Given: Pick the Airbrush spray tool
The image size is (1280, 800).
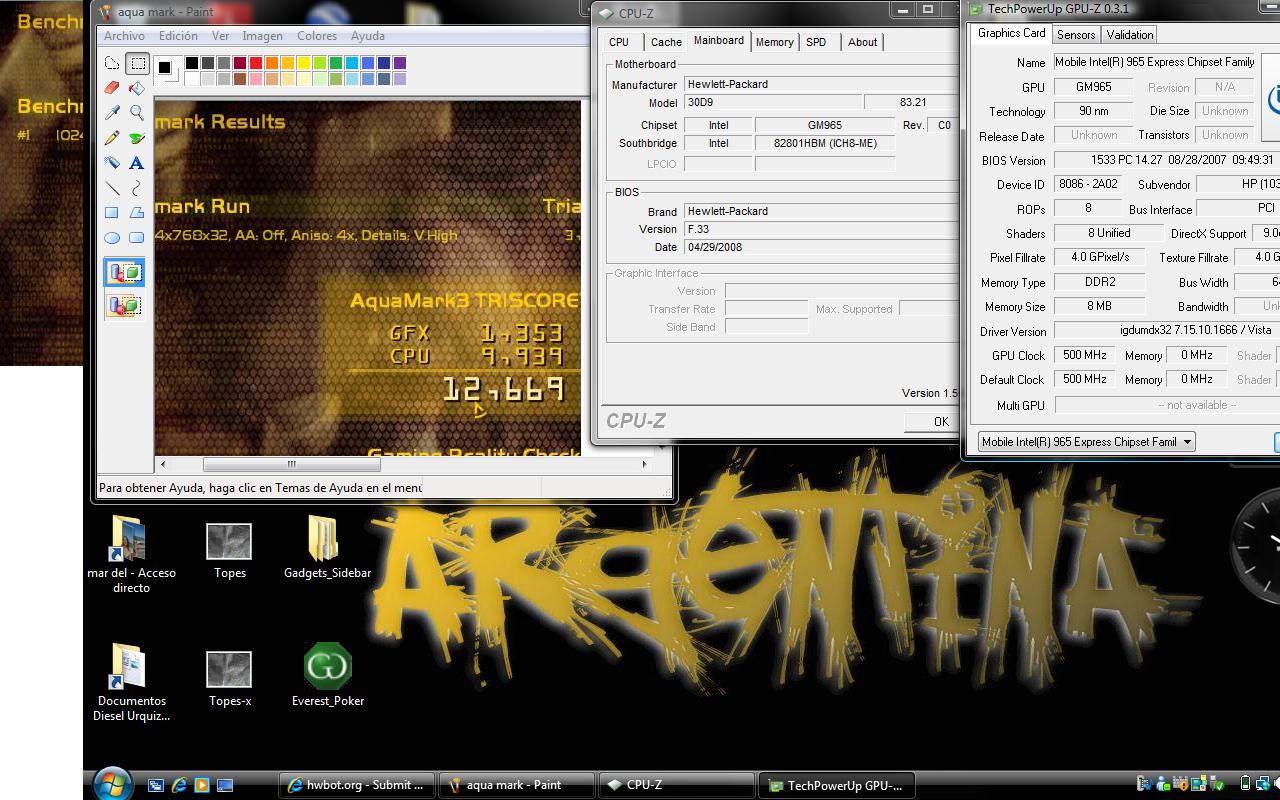Looking at the screenshot, I should coord(112,163).
